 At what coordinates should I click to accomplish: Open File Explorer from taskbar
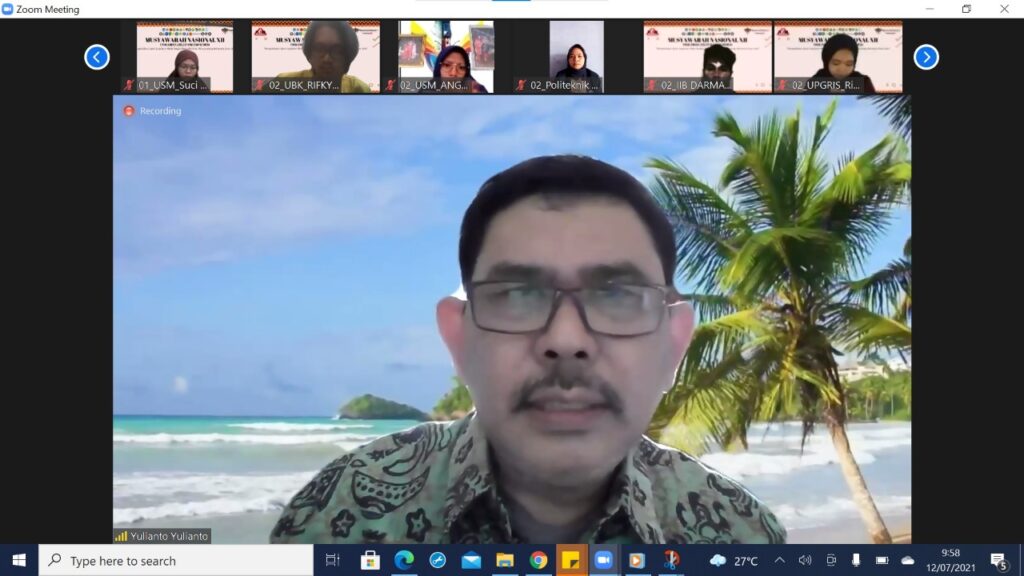pyautogui.click(x=505, y=560)
